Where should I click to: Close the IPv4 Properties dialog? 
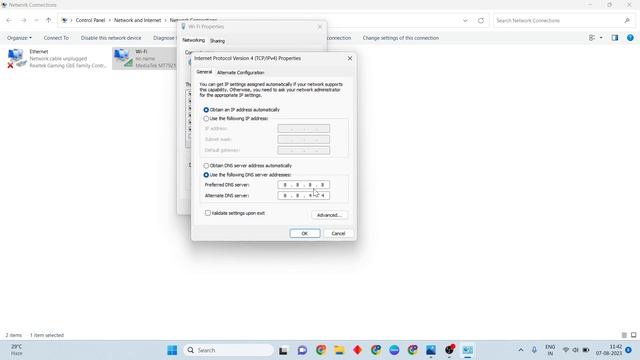click(350, 58)
